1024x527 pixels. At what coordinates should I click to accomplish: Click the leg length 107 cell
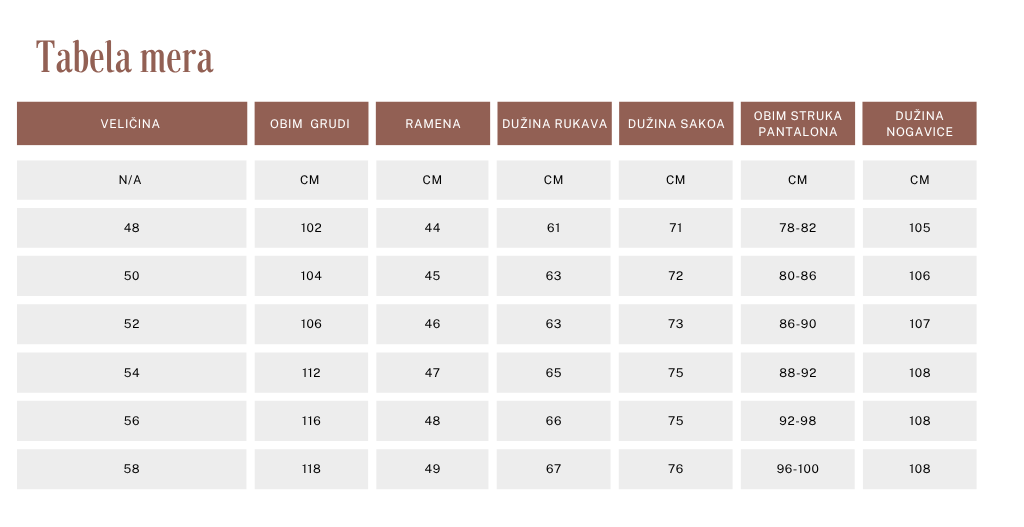(920, 324)
